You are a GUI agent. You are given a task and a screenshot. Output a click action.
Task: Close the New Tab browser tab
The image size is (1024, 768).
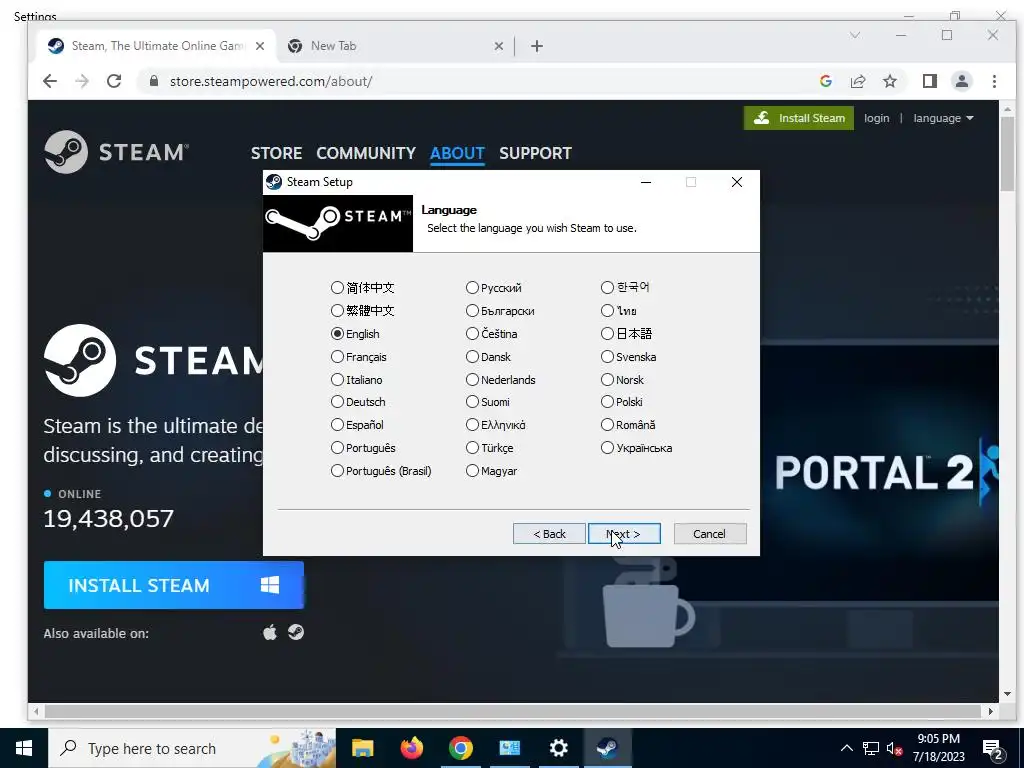[498, 46]
